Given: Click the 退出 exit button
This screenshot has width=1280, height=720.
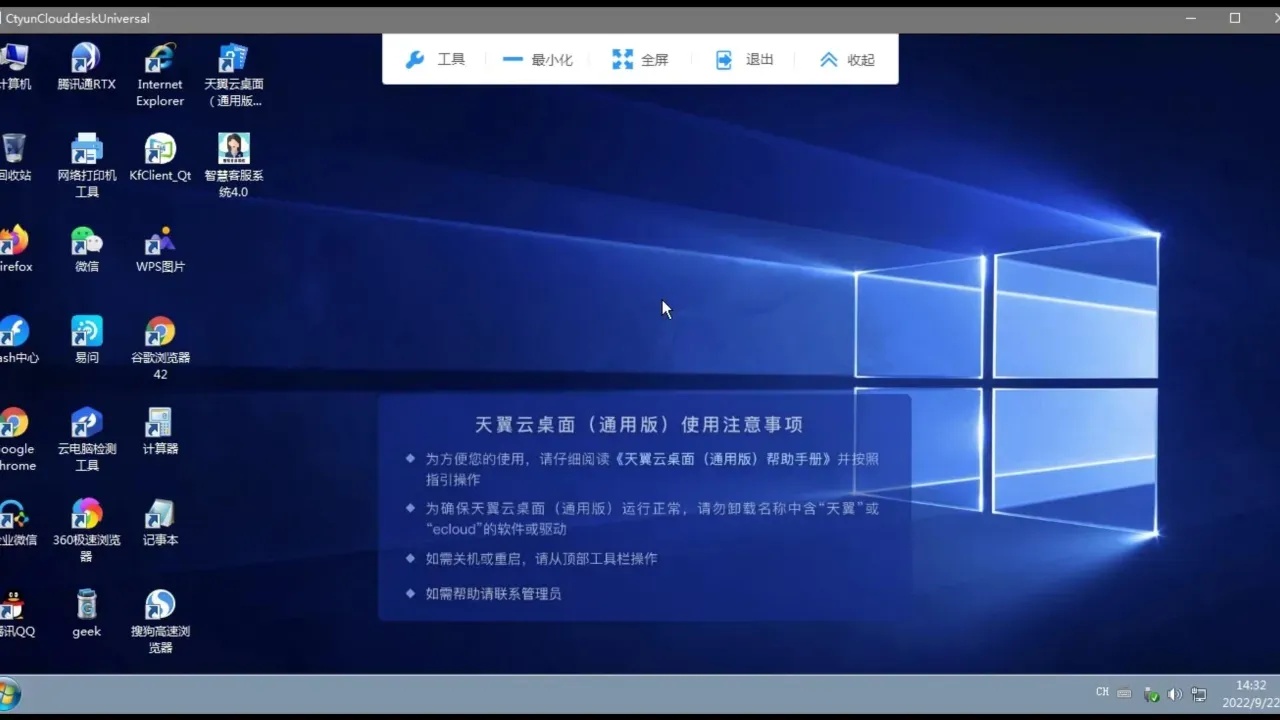Looking at the screenshot, I should (x=745, y=60).
